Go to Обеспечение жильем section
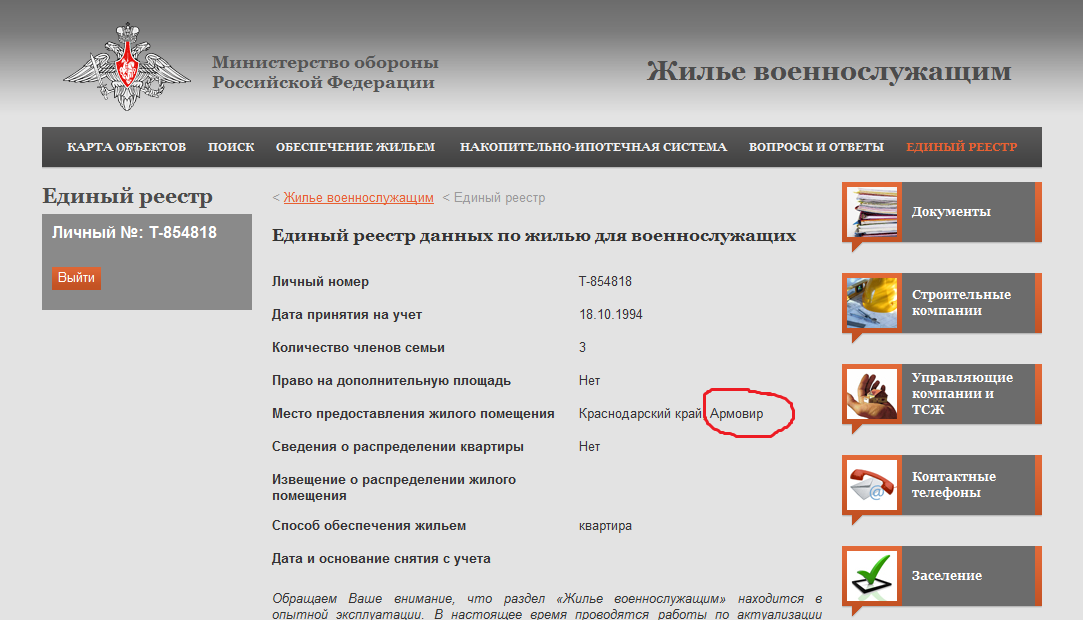This screenshot has height=620, width=1083. 355,147
